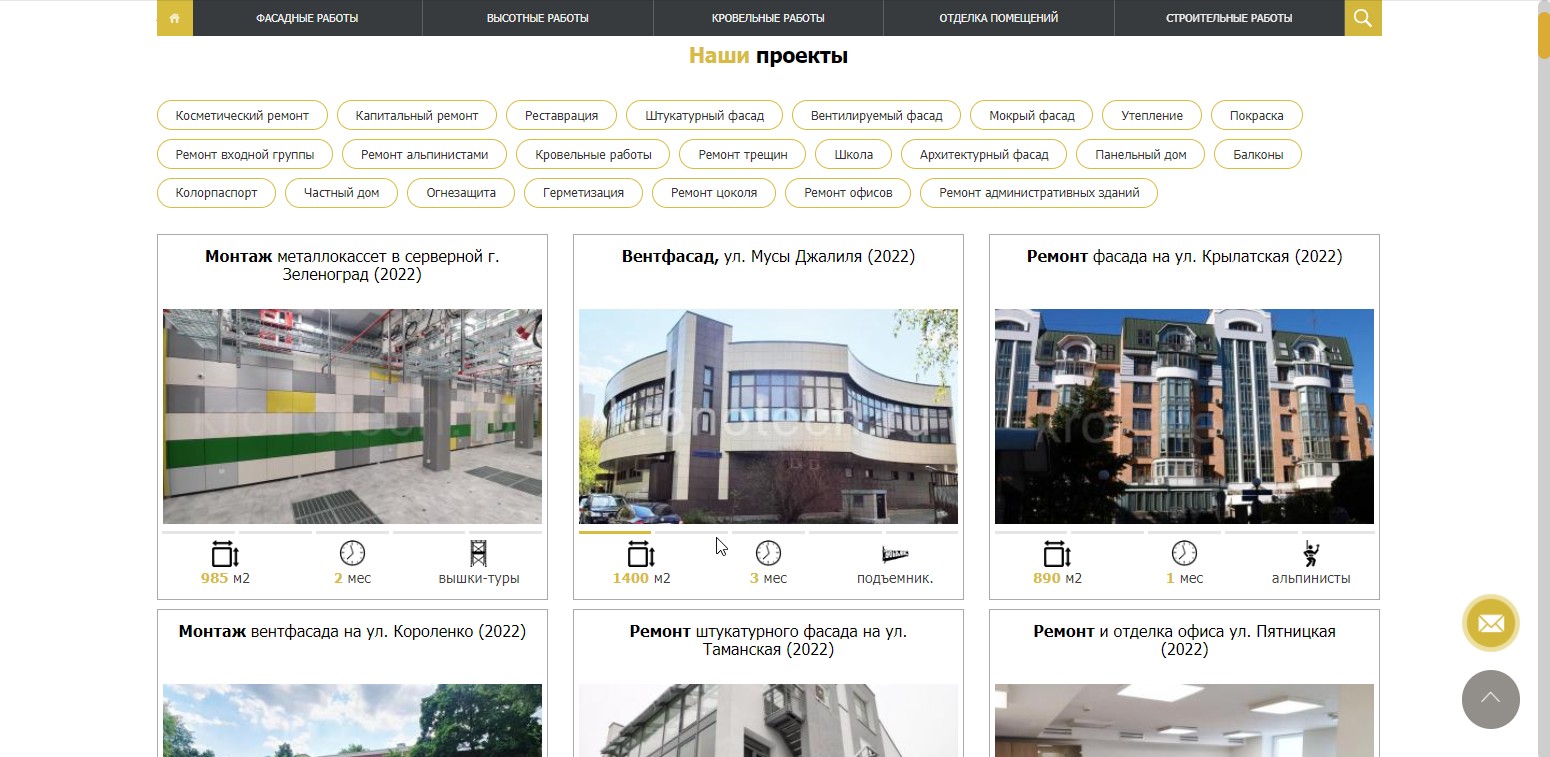Screen dimensions: 1550x757
Task: View the server room metal cassette photo
Action: click(352, 416)
